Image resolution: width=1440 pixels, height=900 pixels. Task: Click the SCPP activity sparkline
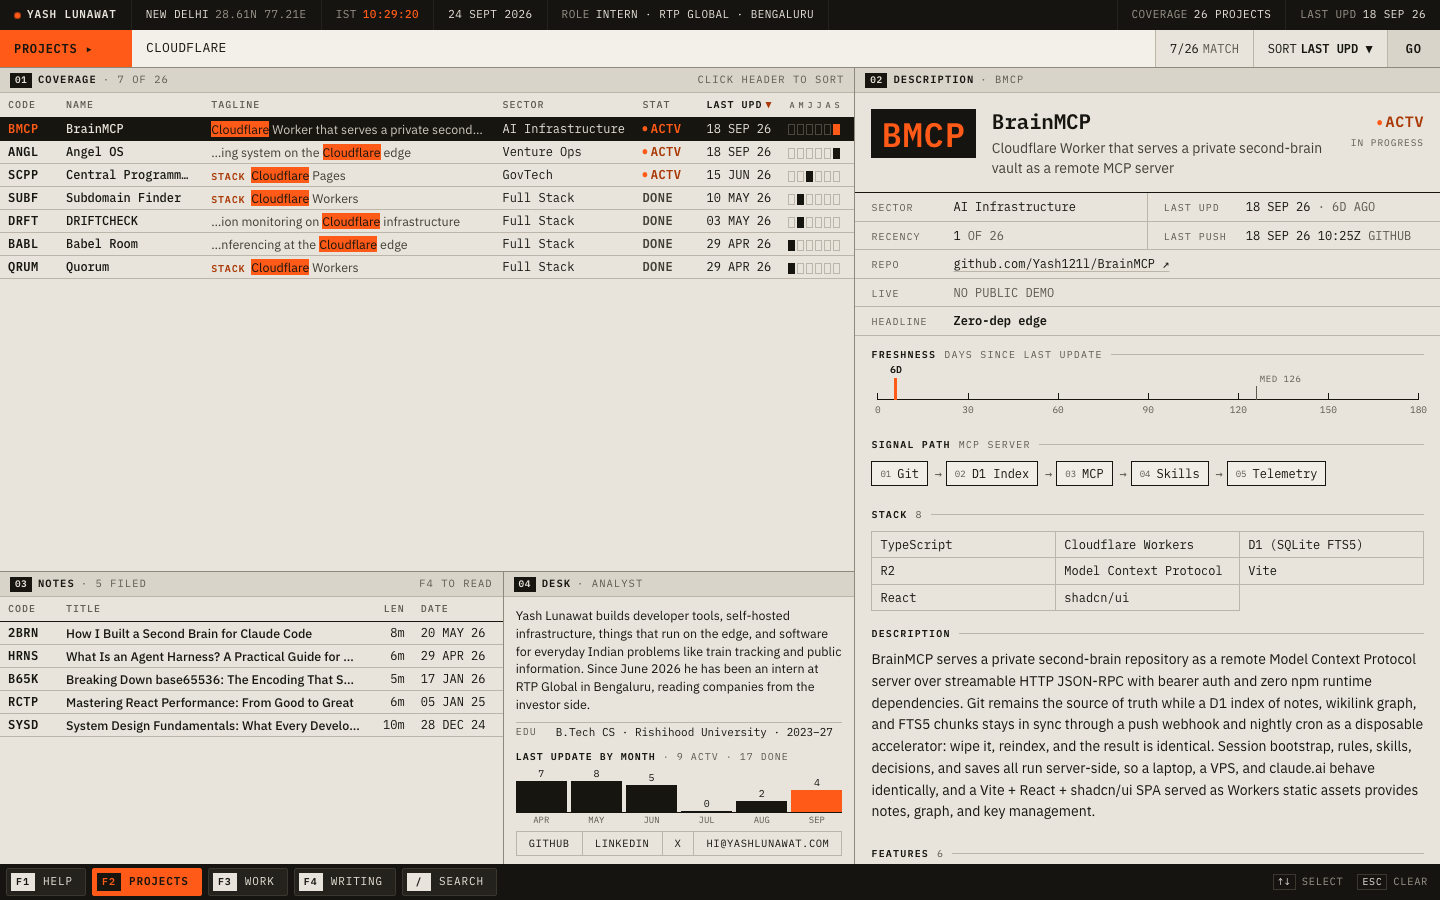814,176
